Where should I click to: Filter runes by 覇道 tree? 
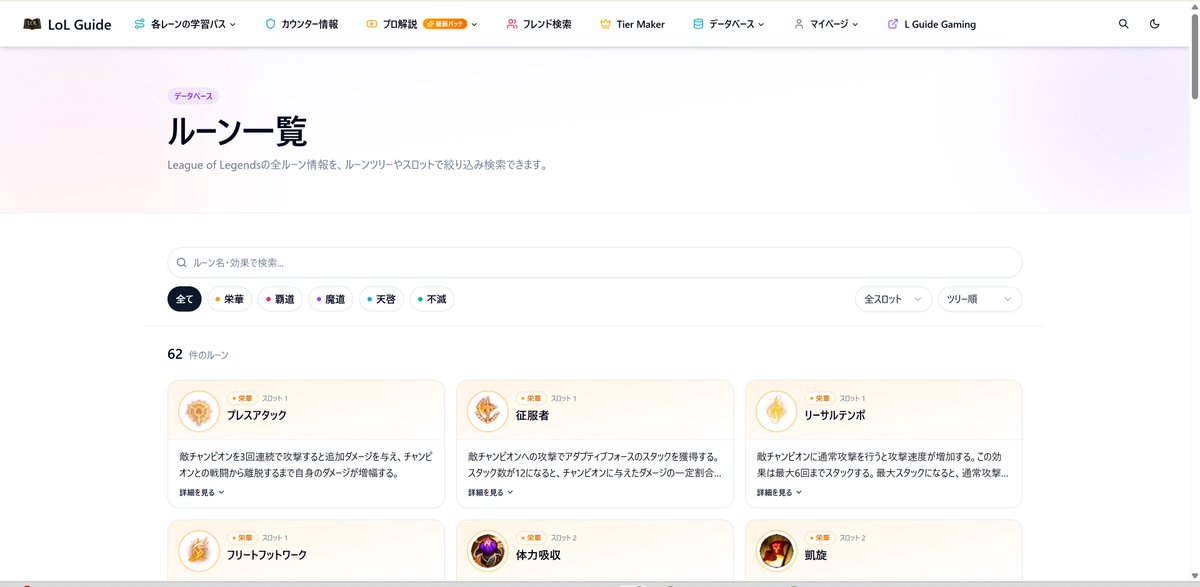280,299
